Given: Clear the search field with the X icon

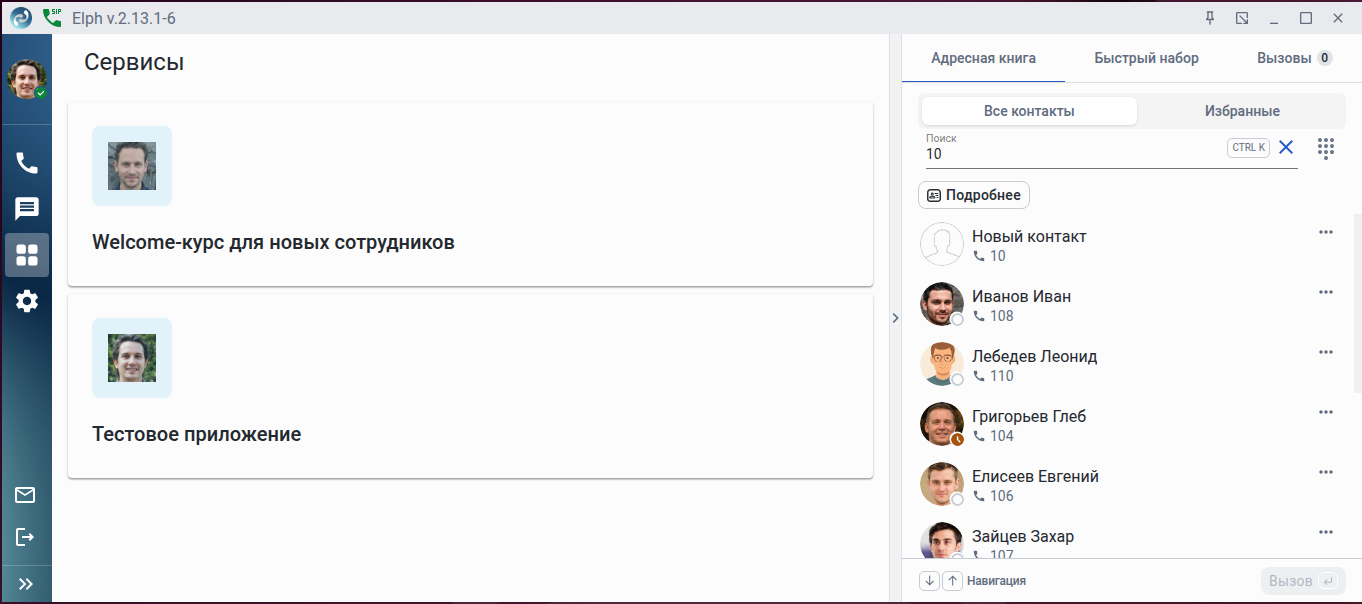Looking at the screenshot, I should (x=1286, y=148).
